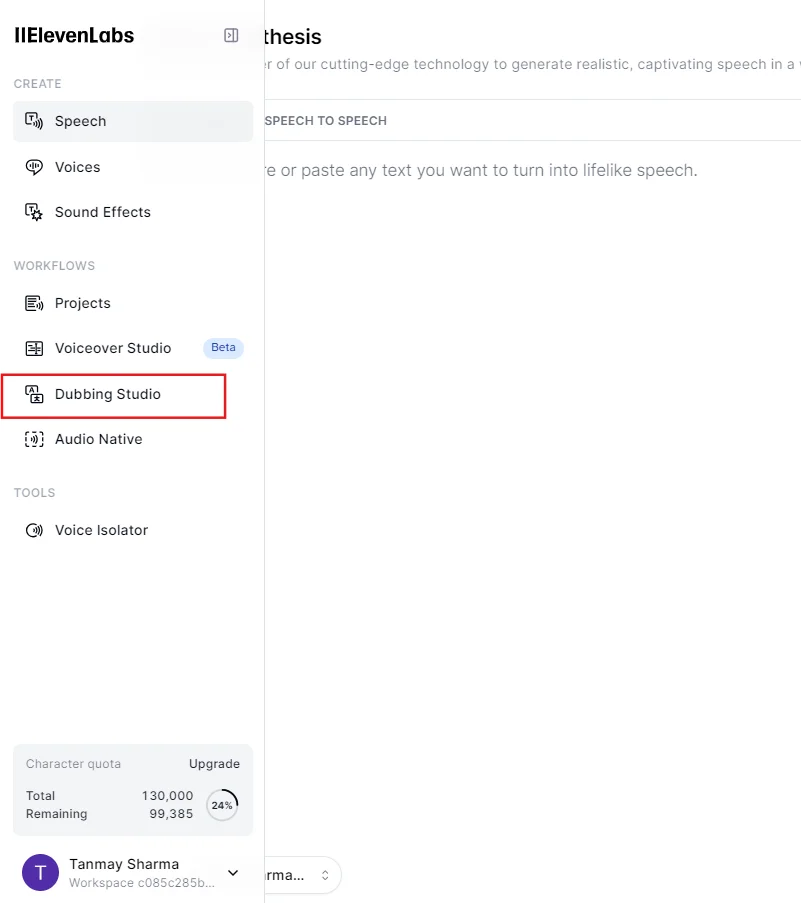The image size is (801, 903).
Task: Open the voice selector dropdown arrows
Action: pos(325,875)
